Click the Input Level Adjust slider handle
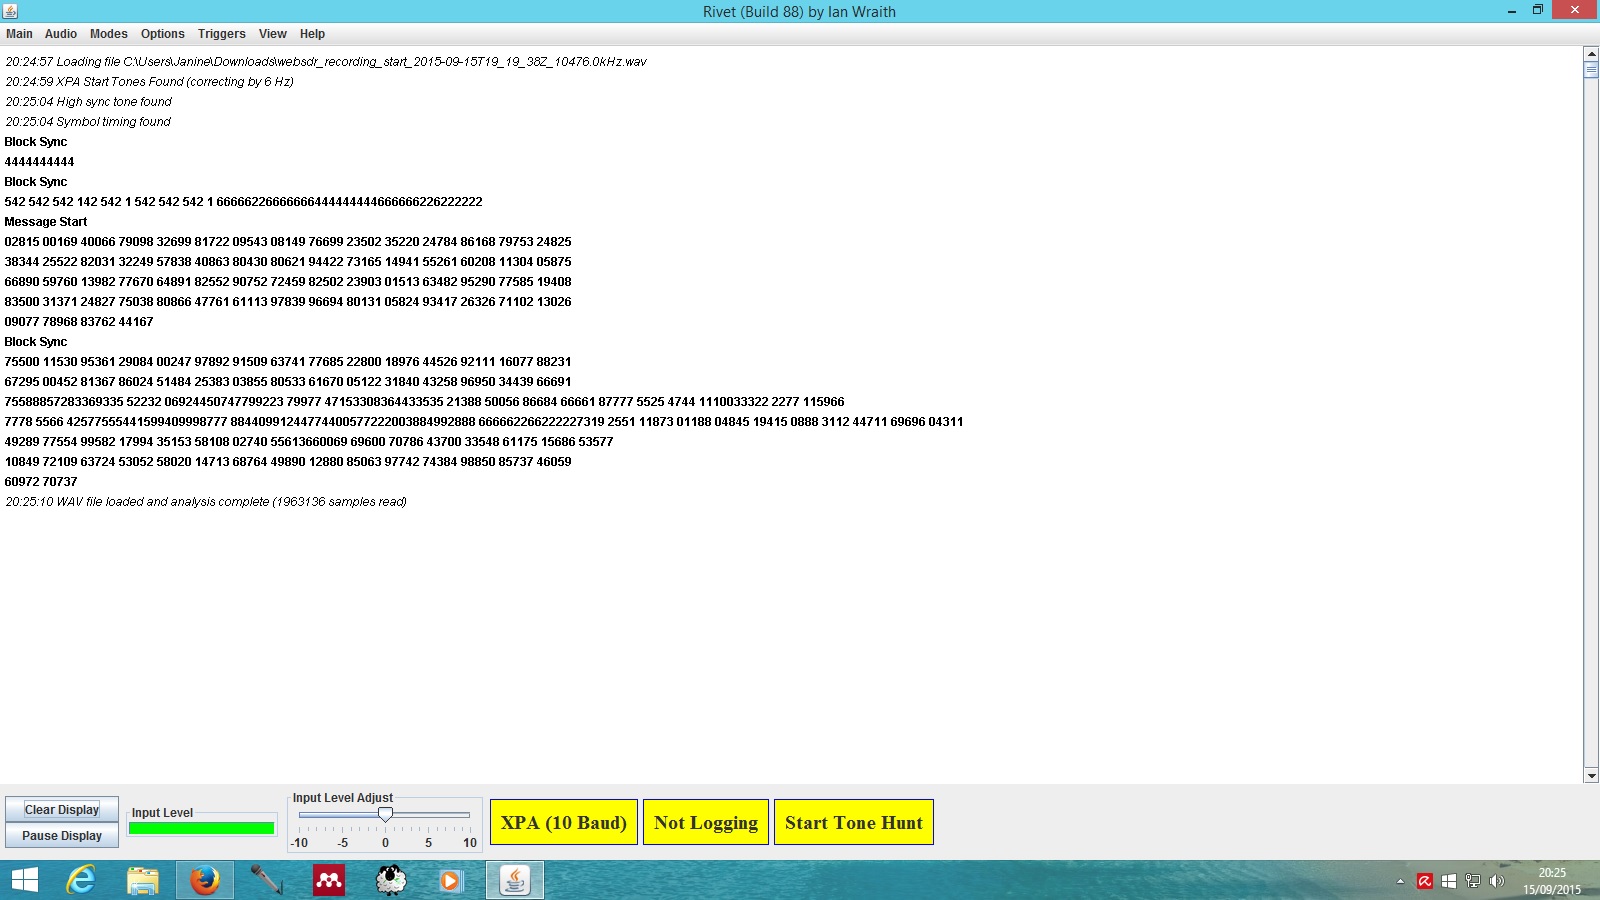 (385, 815)
